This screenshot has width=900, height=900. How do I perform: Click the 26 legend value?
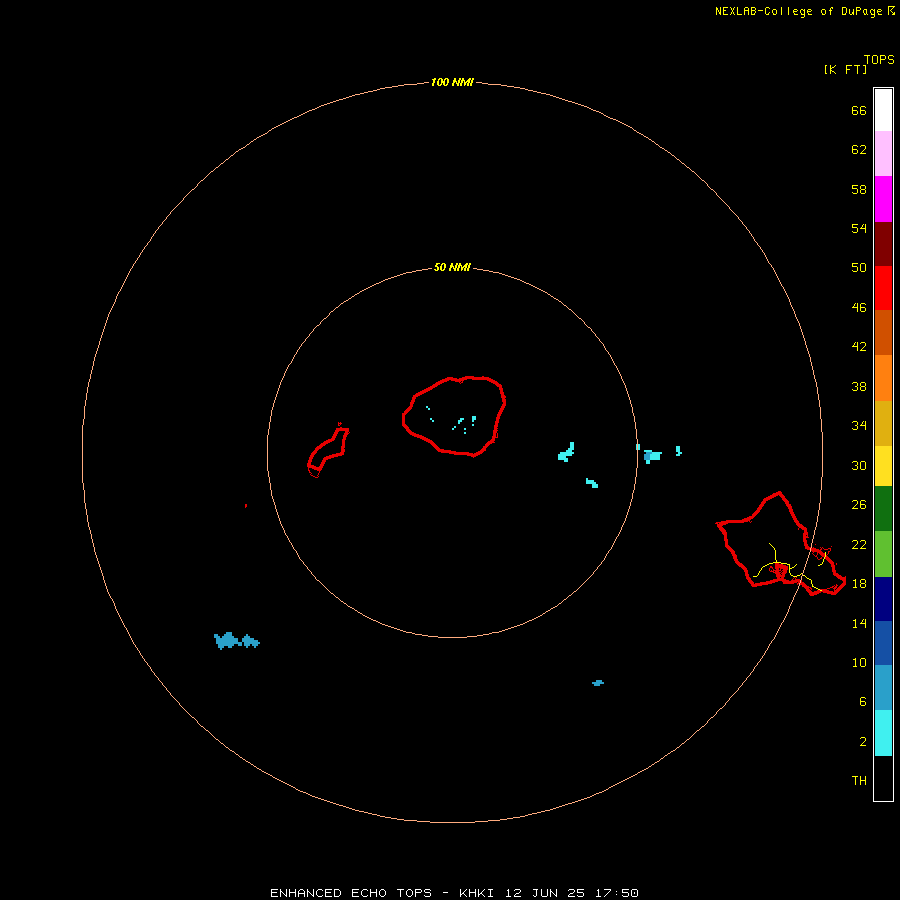point(859,505)
